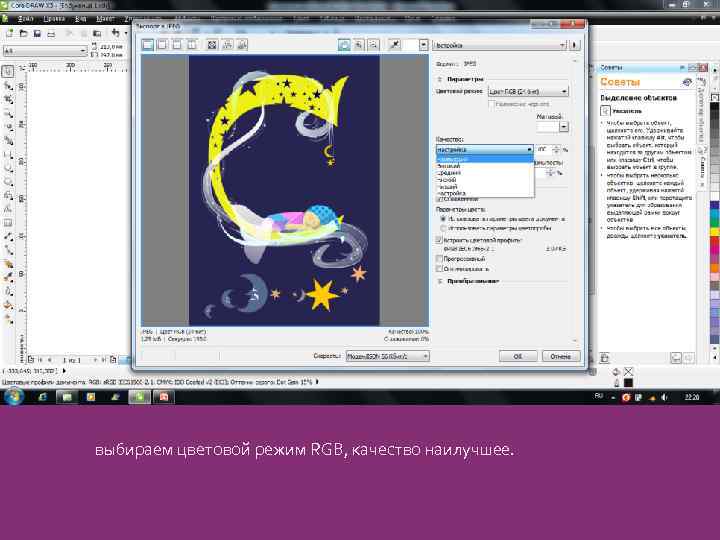
Task: Click the export preview image
Action: click(x=284, y=191)
